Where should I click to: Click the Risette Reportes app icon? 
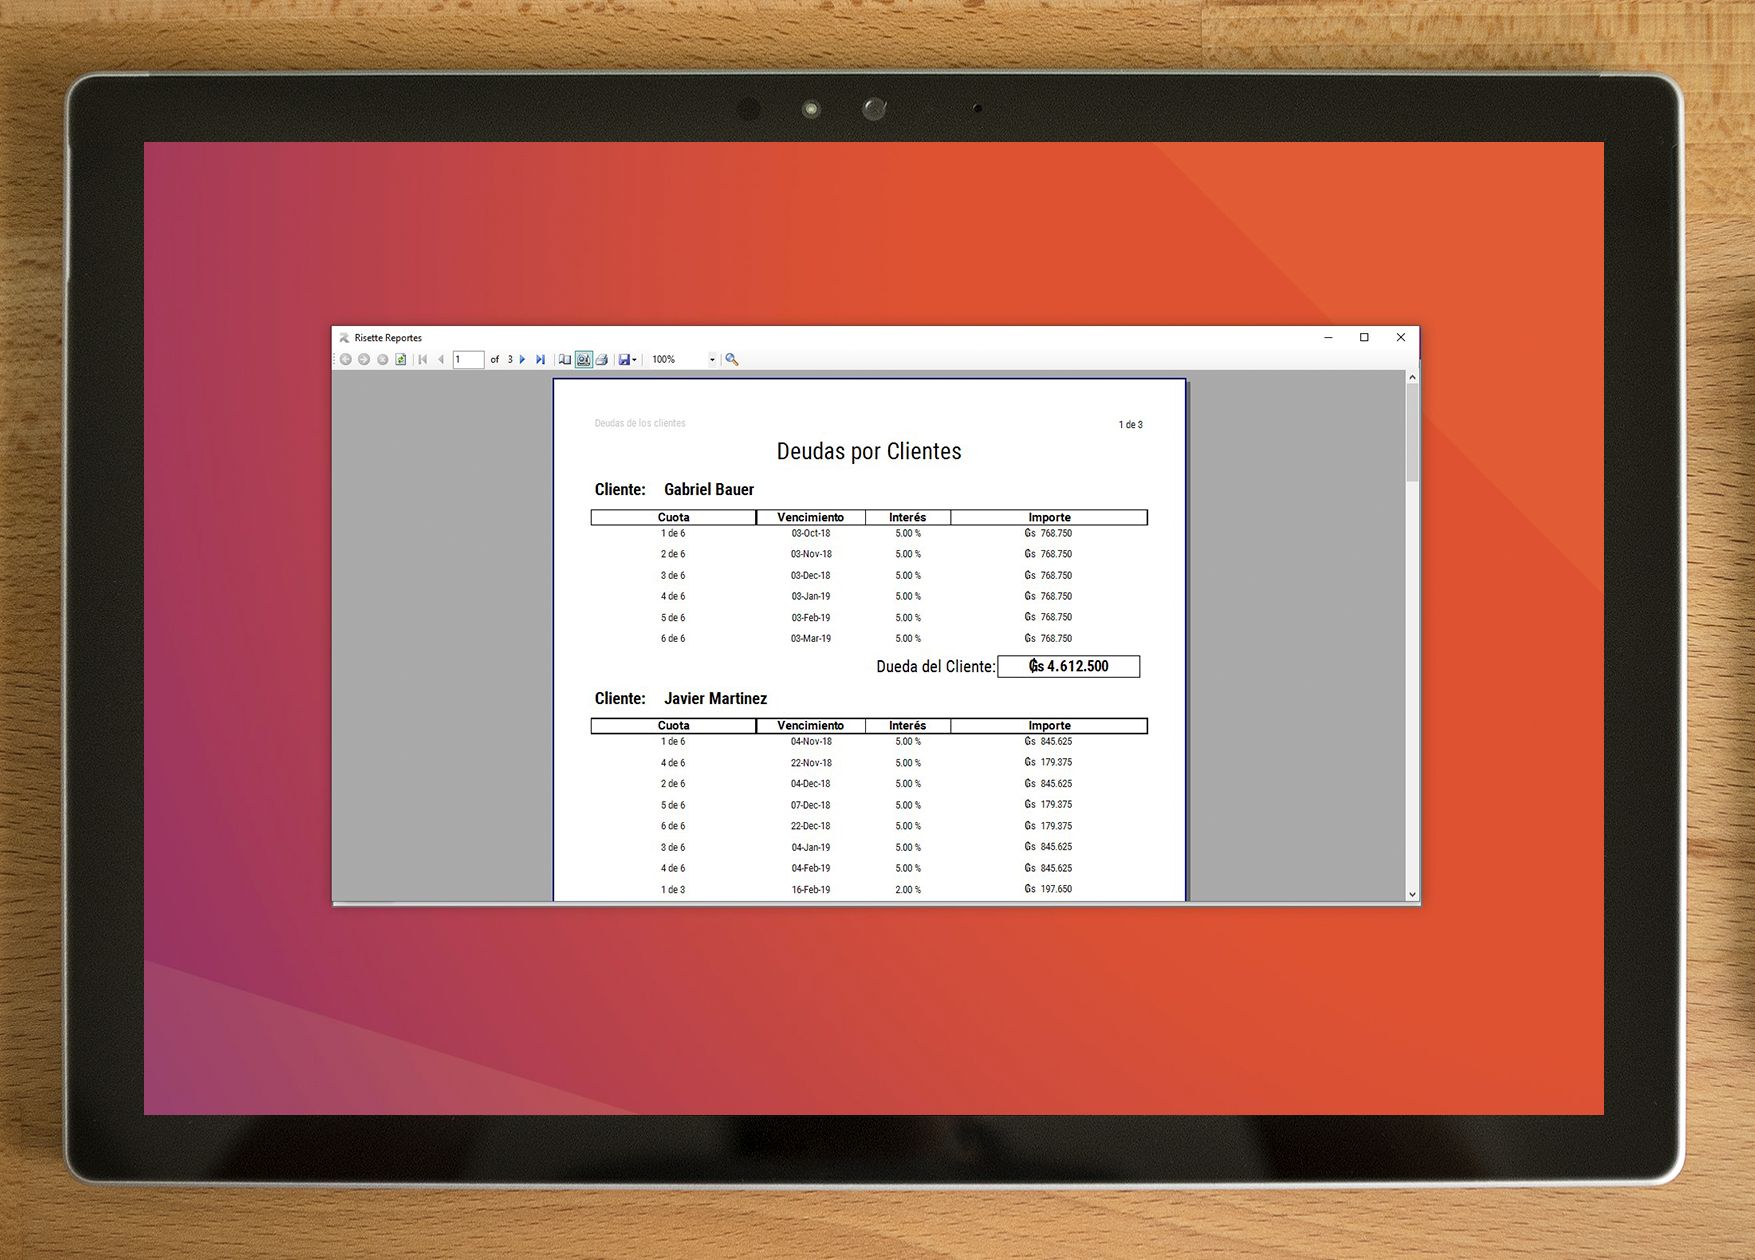344,338
